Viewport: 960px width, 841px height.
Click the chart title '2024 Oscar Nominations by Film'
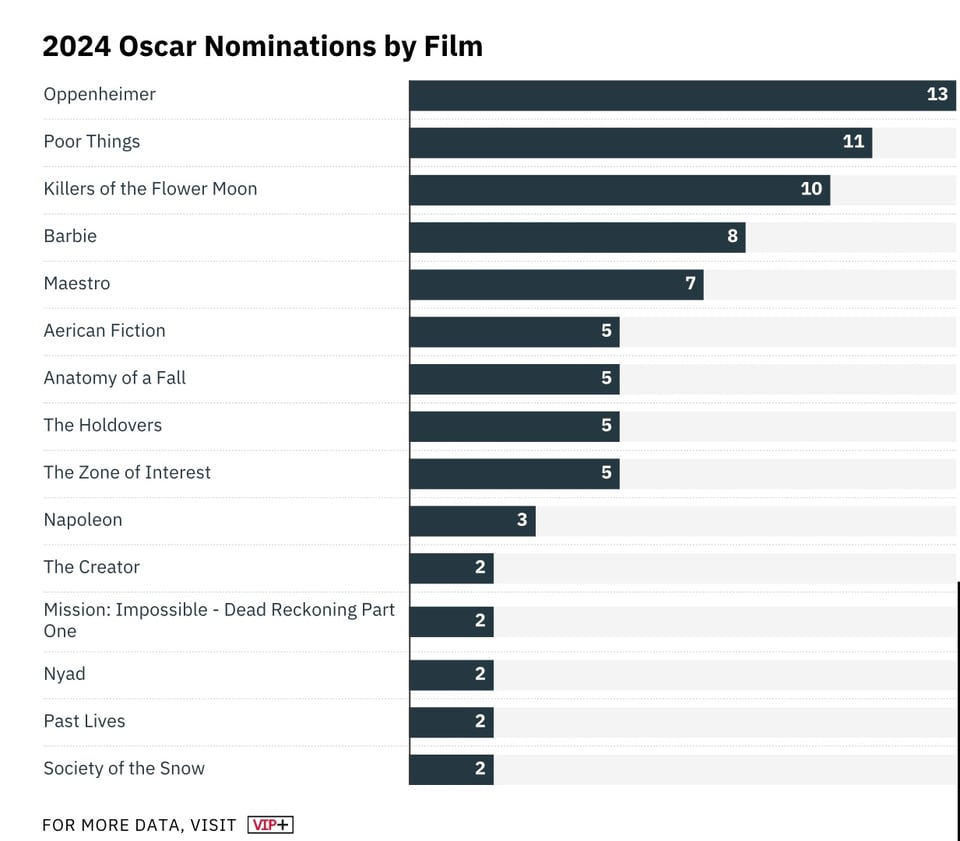click(262, 46)
